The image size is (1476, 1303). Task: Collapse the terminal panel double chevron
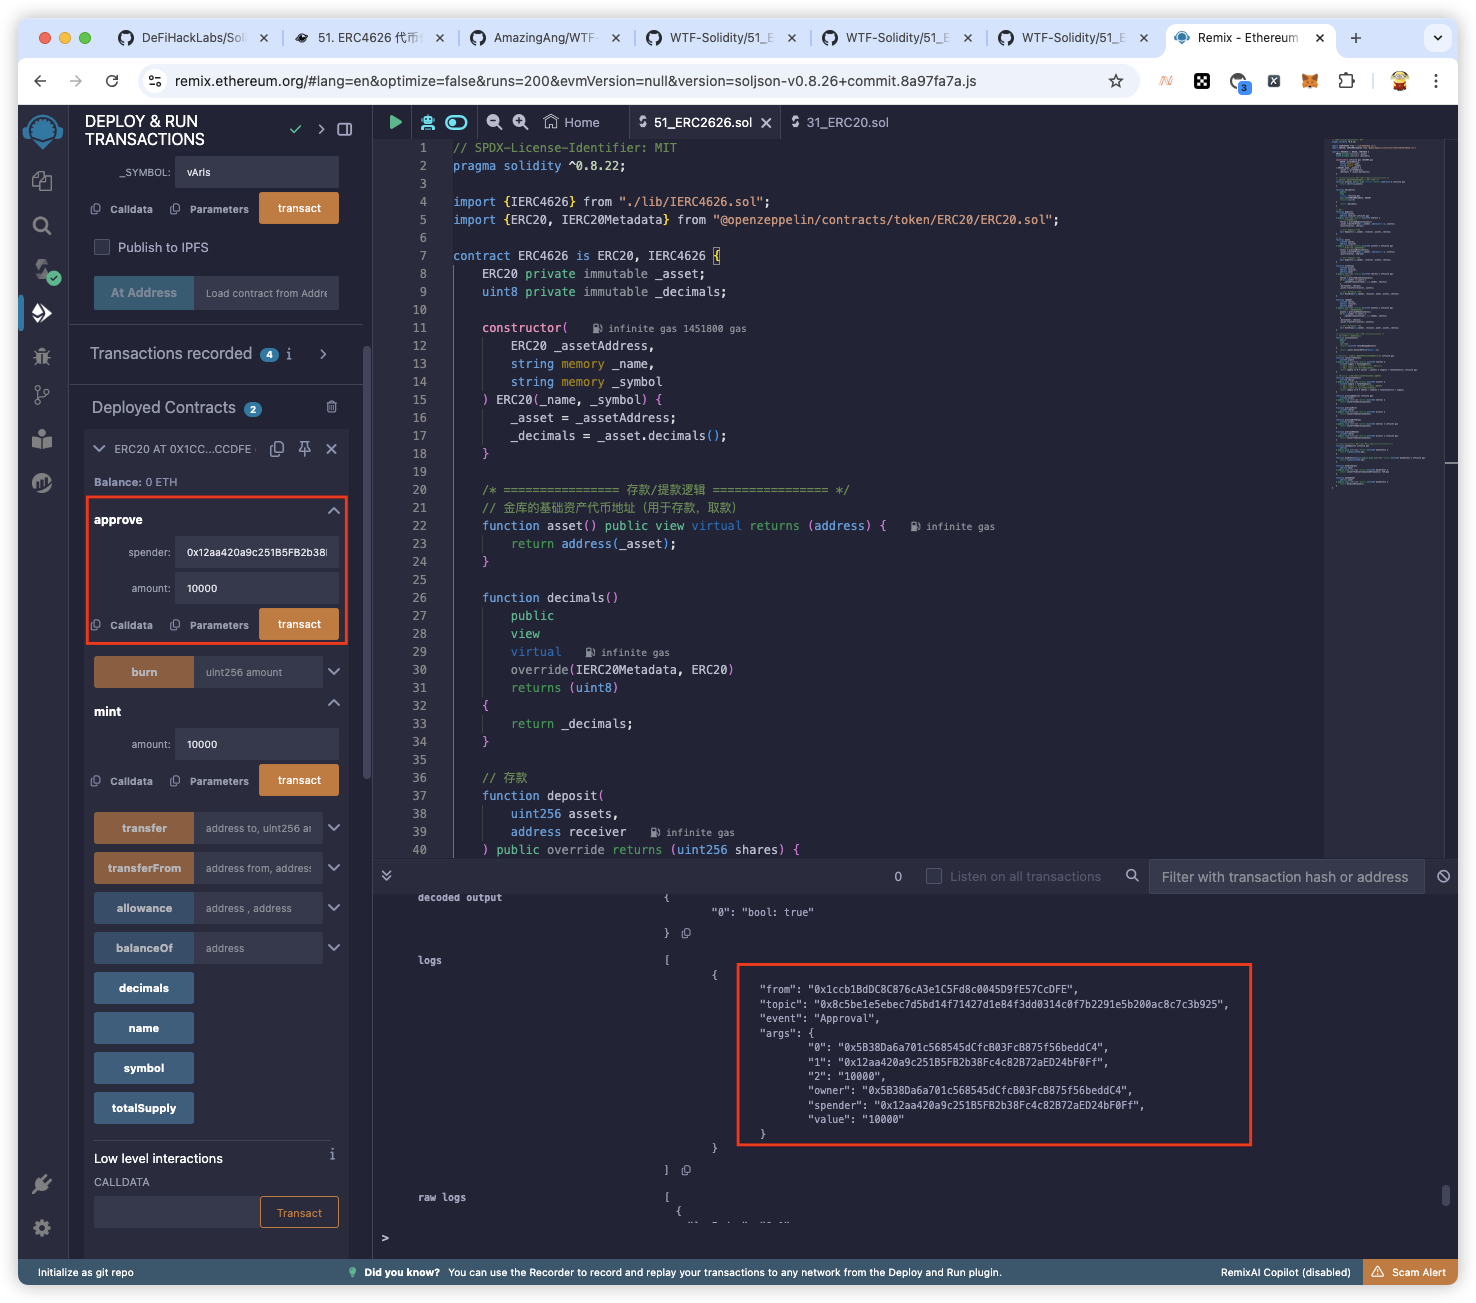[386, 876]
